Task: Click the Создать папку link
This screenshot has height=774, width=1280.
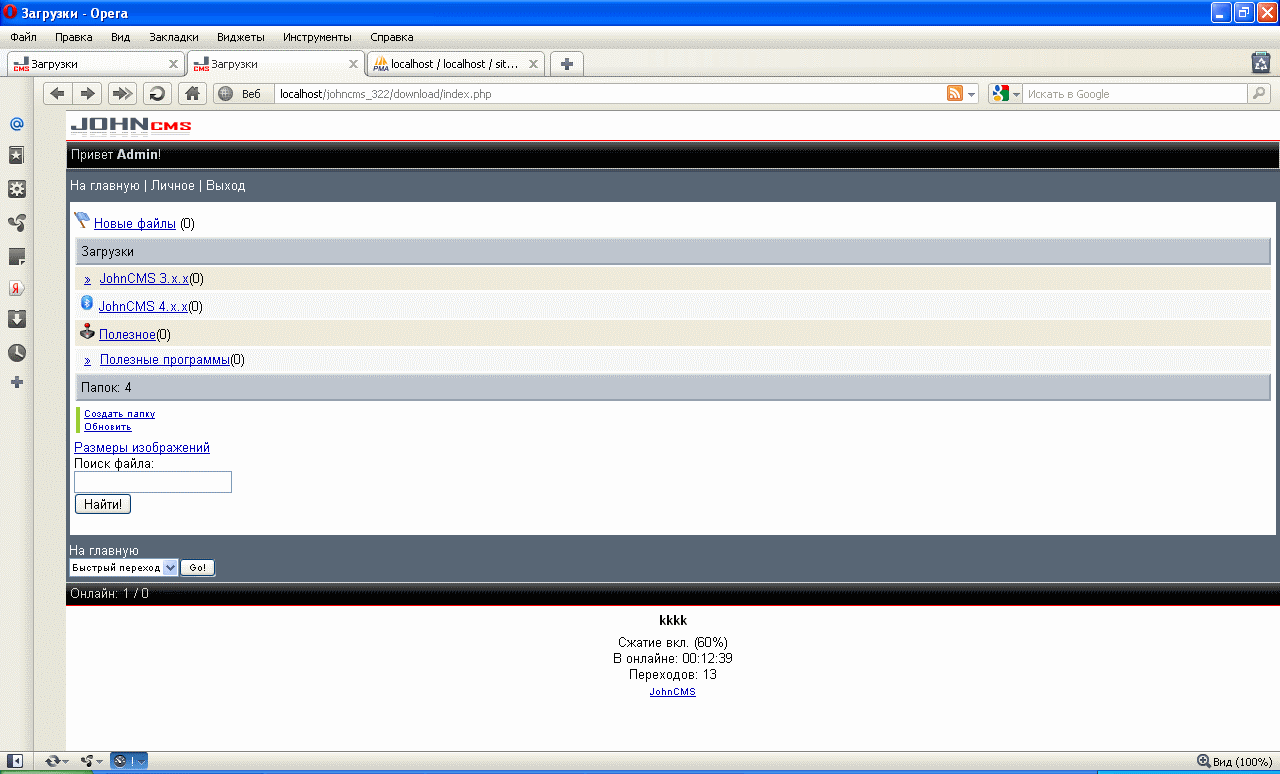Action: point(119,414)
